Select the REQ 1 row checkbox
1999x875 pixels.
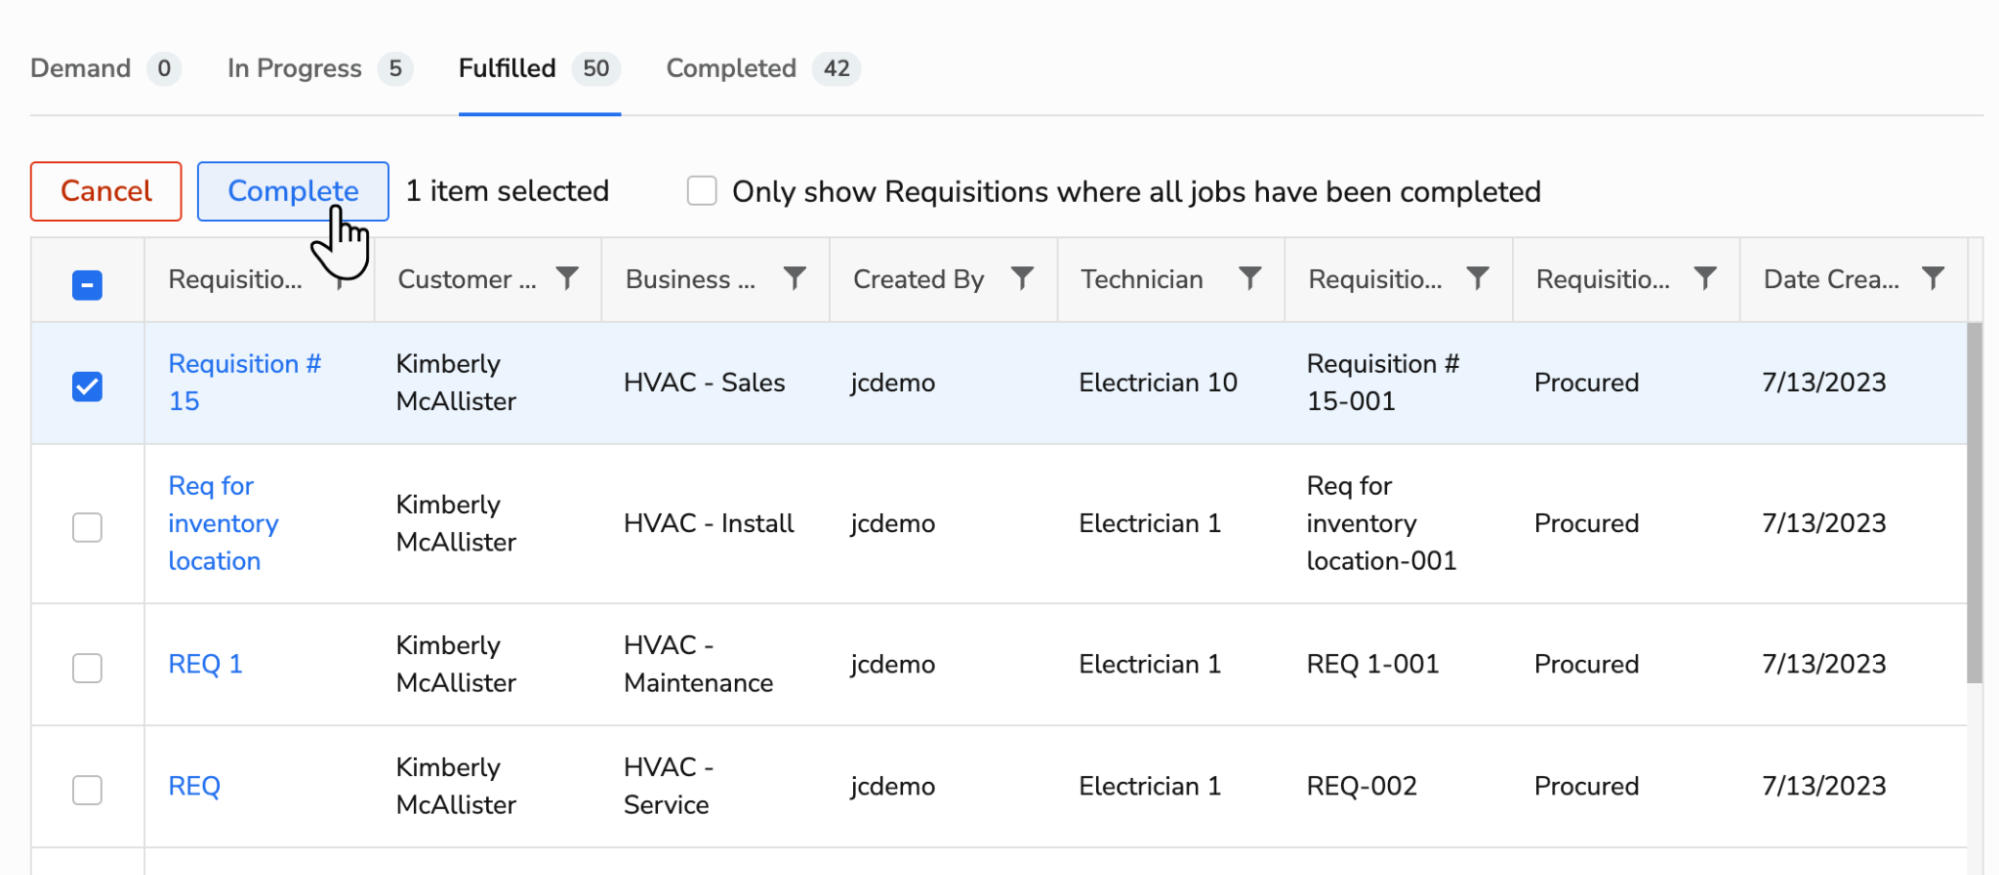[87, 667]
